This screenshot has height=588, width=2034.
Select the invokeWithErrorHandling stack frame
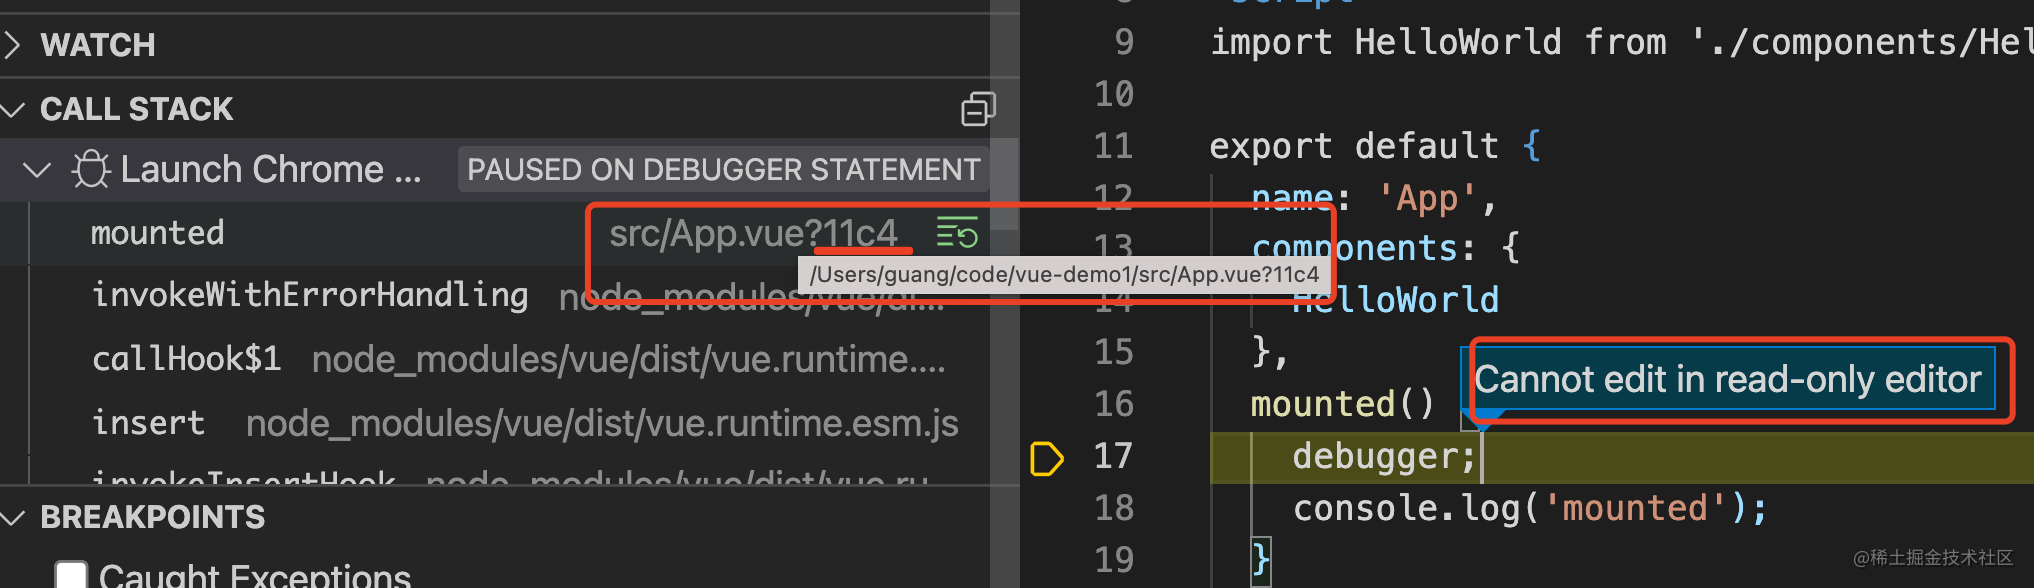(x=309, y=295)
